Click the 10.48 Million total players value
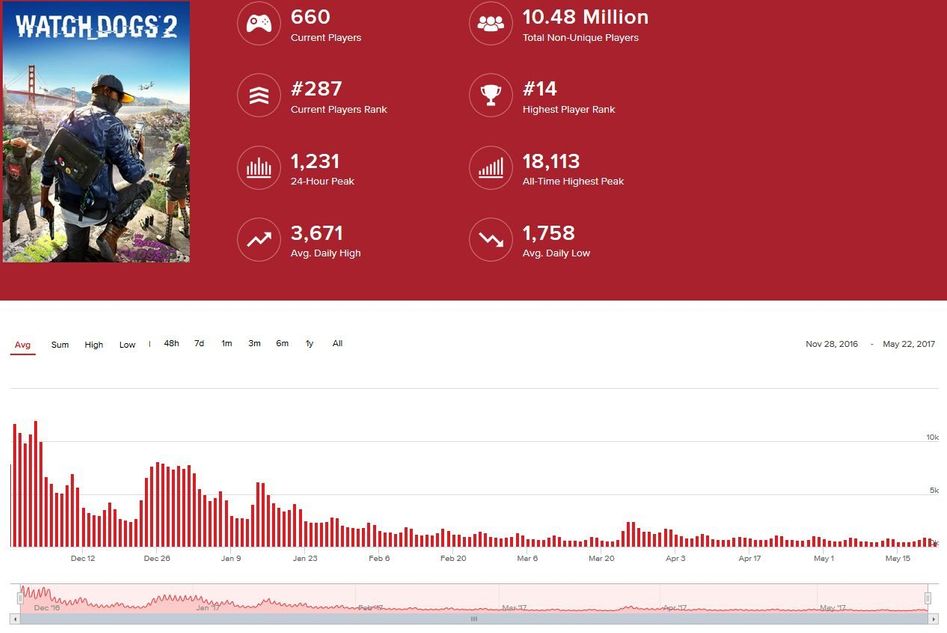Screen dimensions: 947x633 585,17
